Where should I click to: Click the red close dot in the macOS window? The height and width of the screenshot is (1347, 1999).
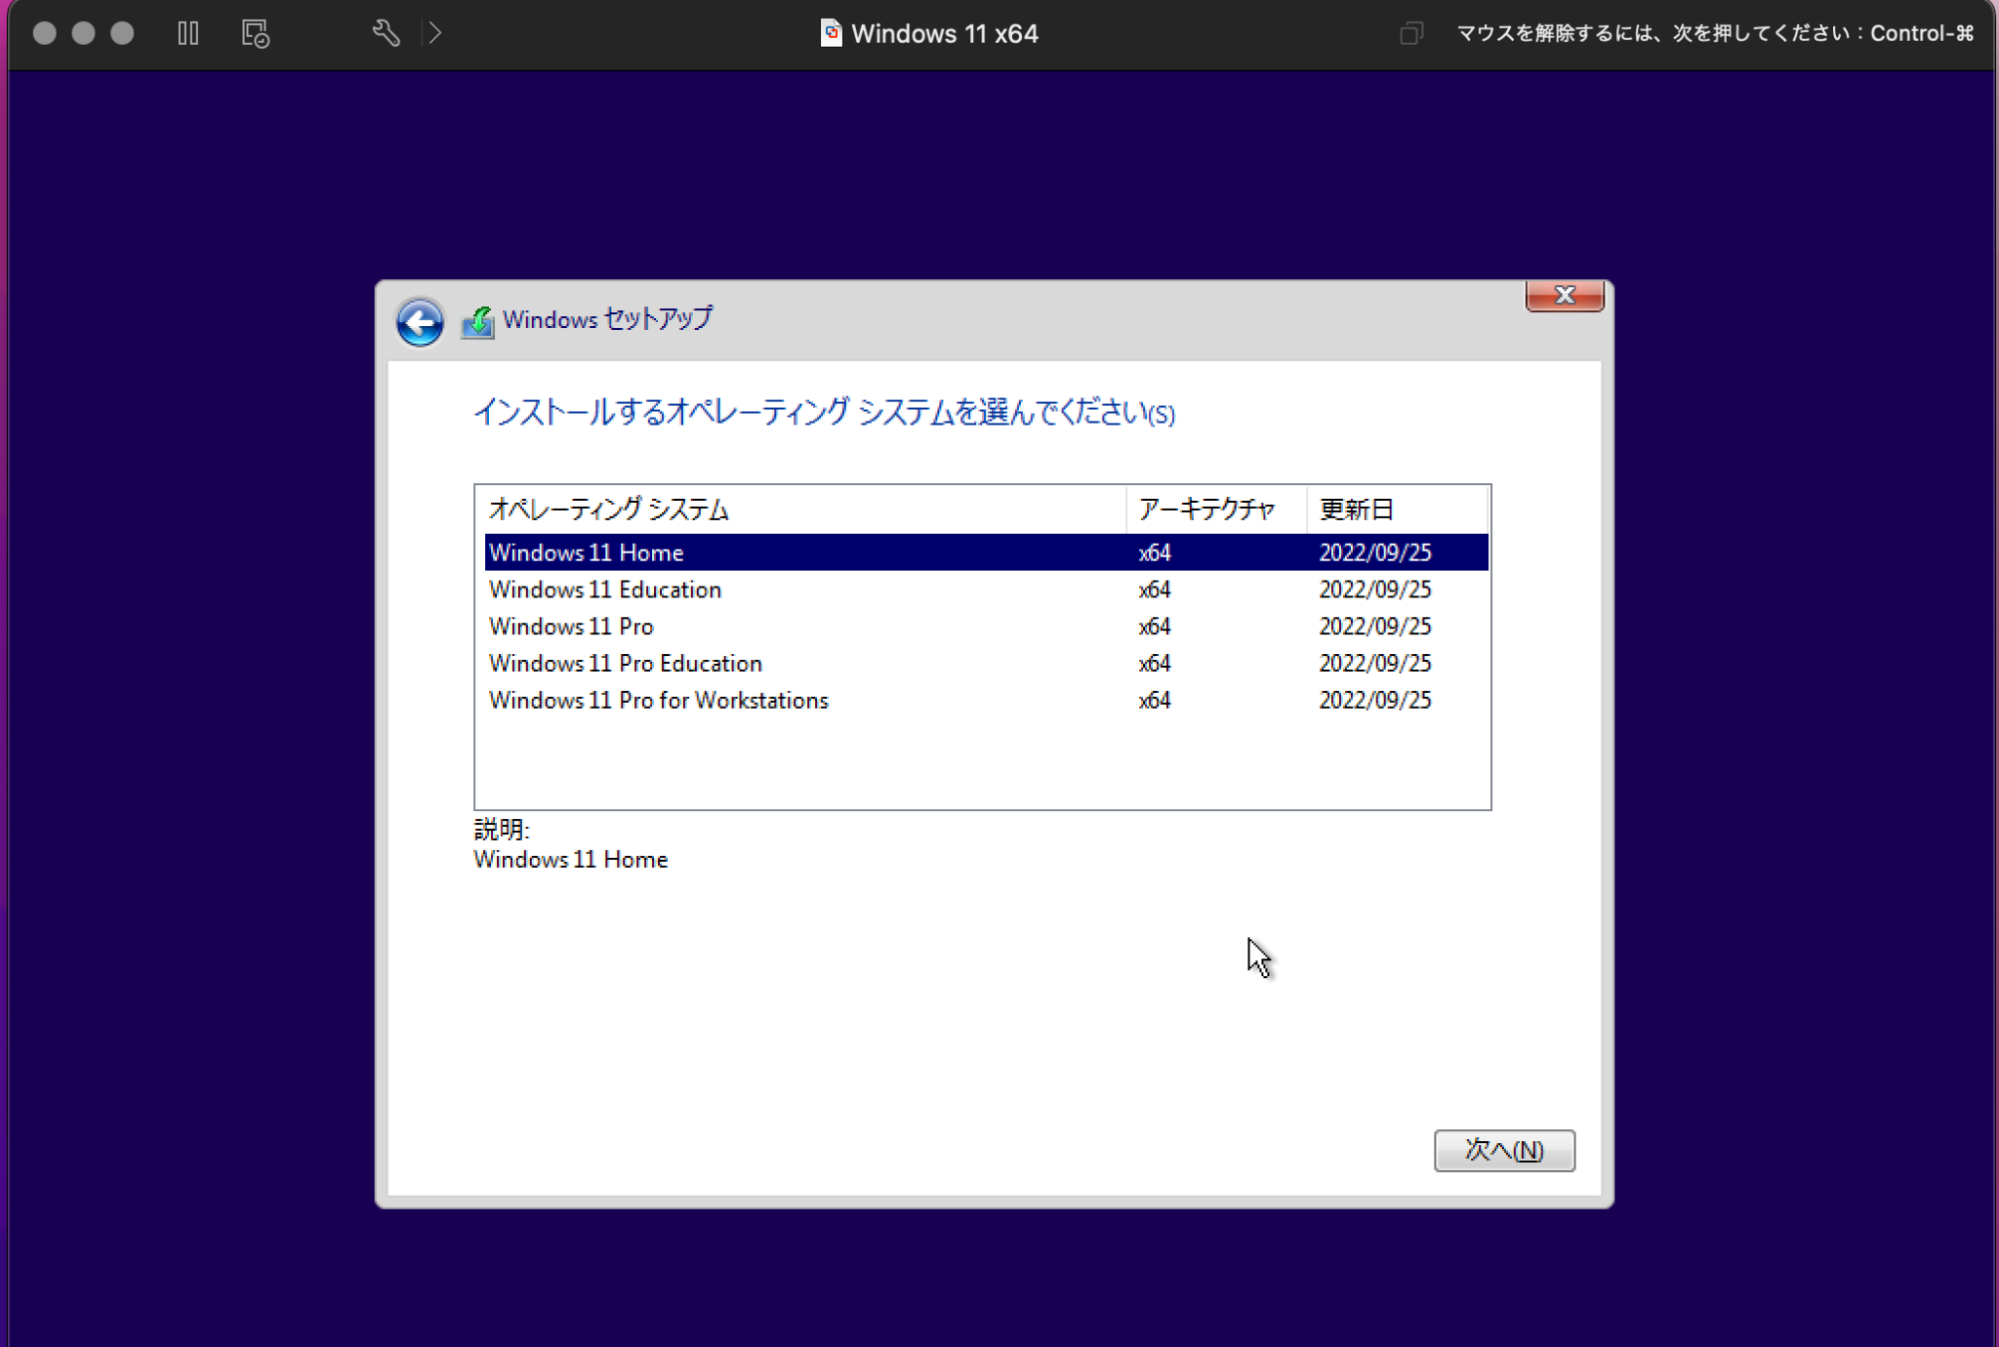tap(43, 33)
